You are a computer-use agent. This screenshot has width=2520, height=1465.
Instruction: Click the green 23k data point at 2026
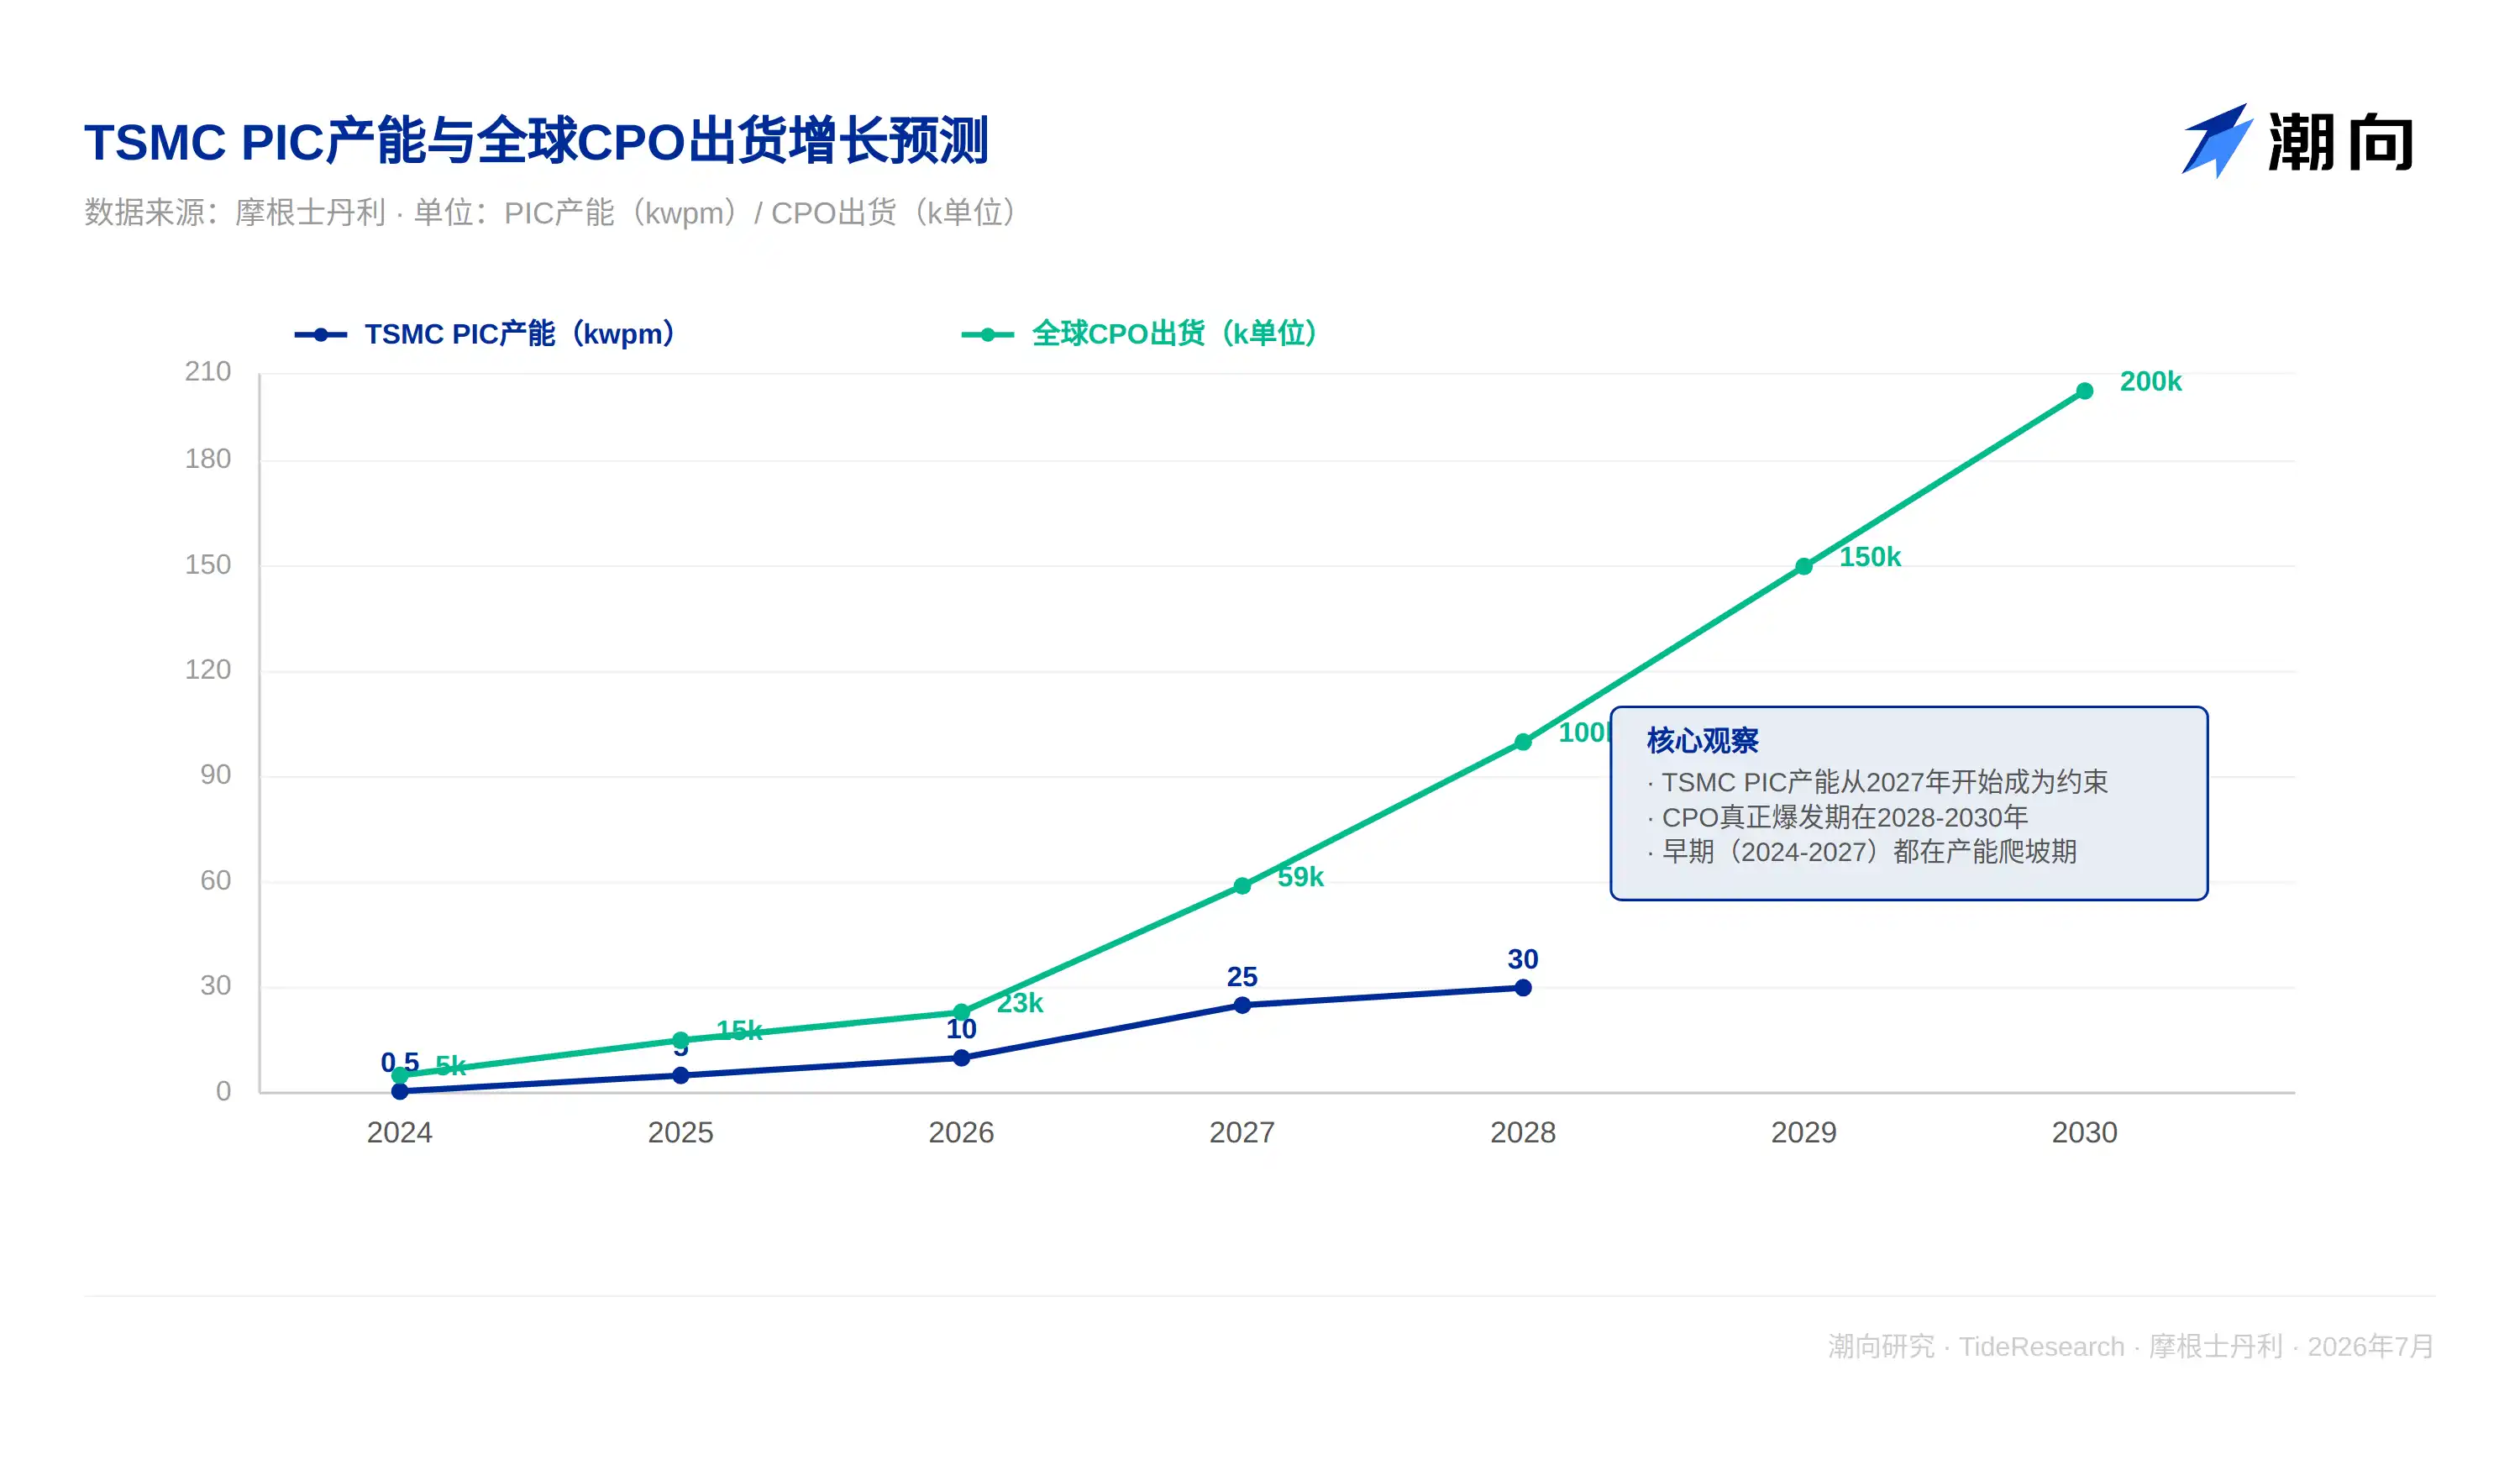961,1012
